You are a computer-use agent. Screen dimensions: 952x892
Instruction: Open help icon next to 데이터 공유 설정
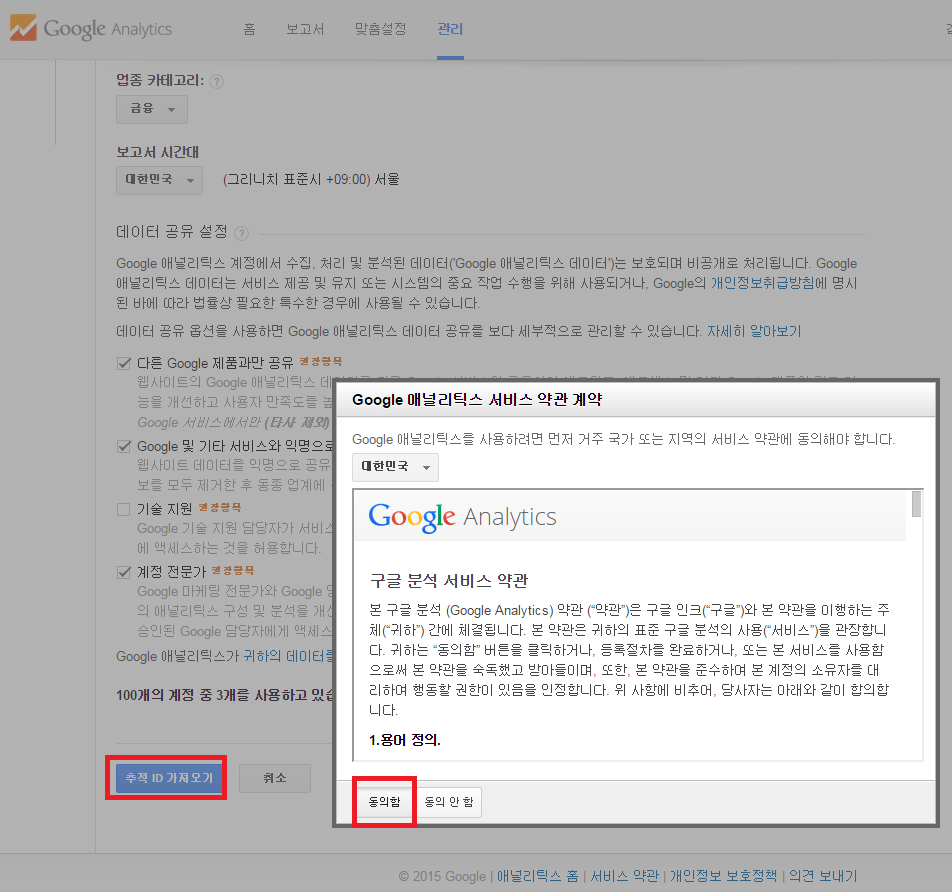click(x=241, y=233)
